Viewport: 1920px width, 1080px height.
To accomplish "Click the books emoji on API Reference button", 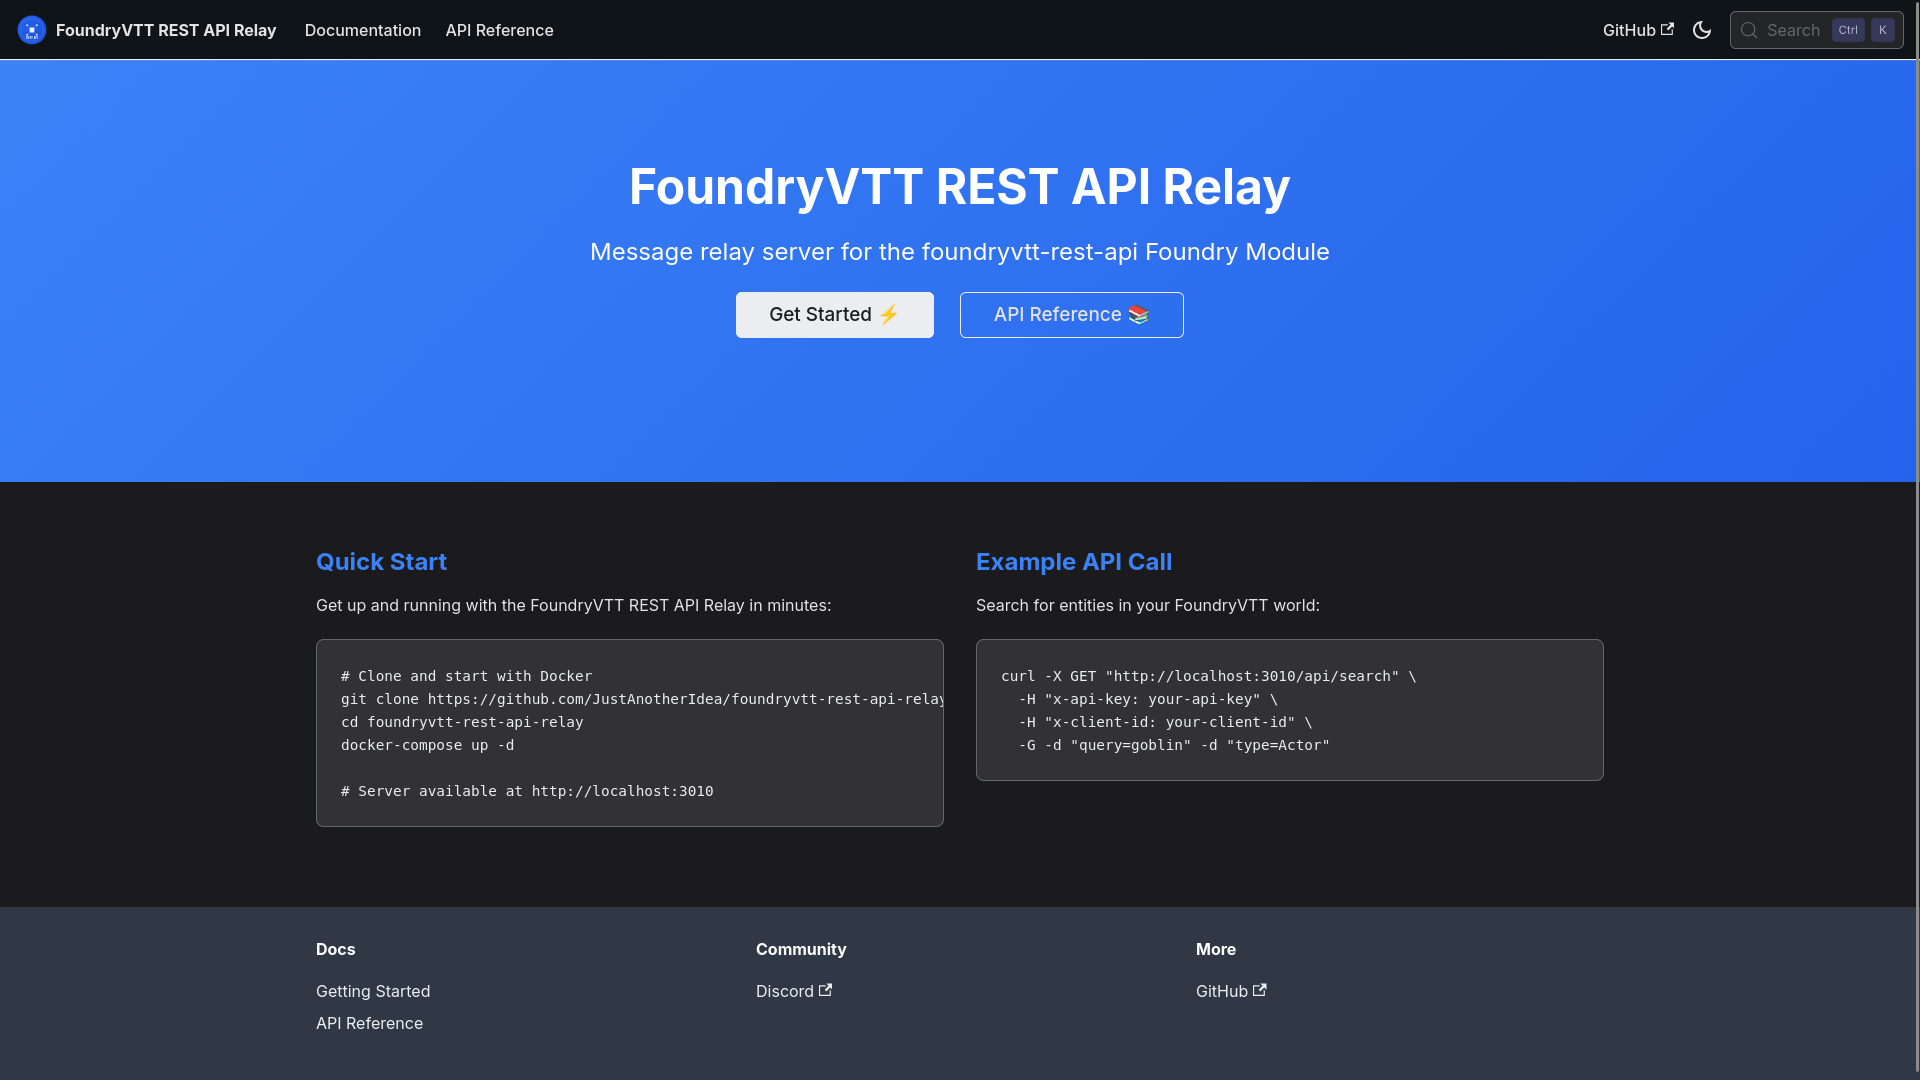I will point(1138,314).
